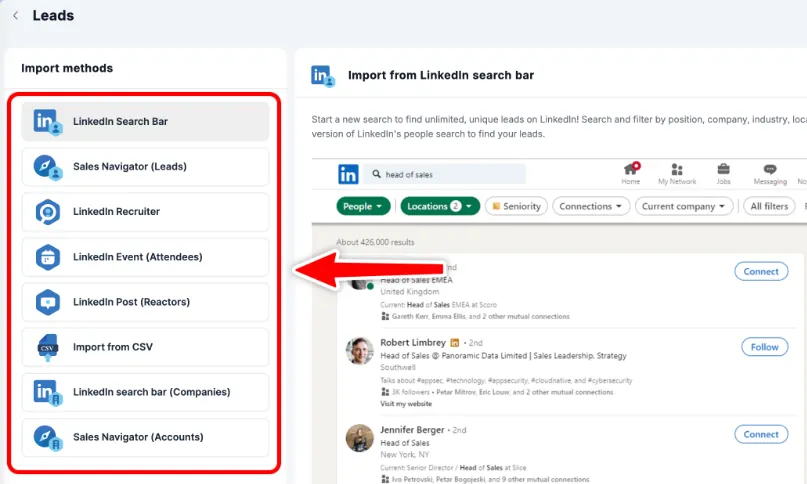
Task: Expand the Current company filter dropdown
Action: (x=684, y=206)
